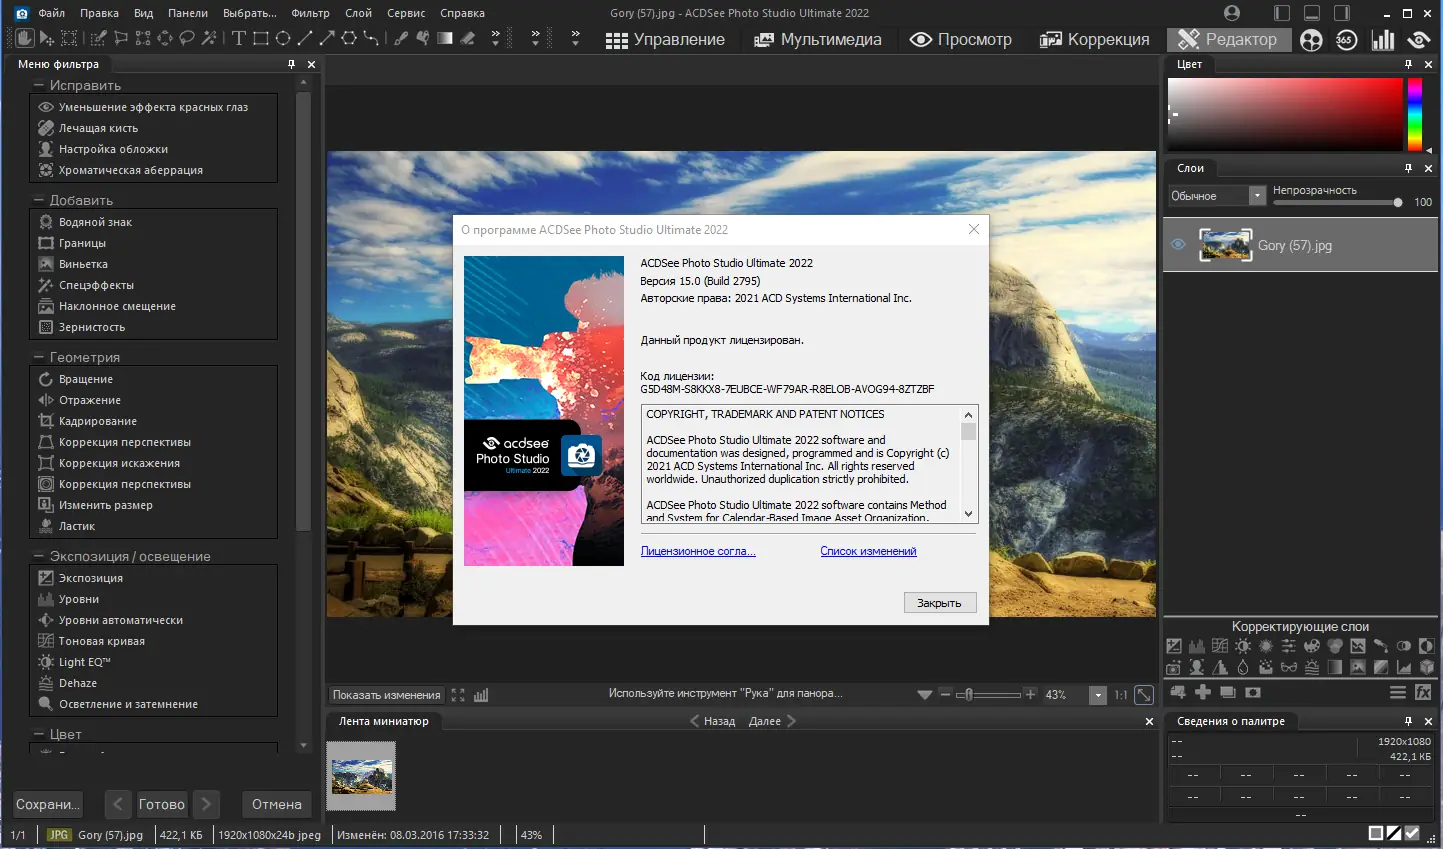This screenshot has width=1443, height=849.
Task: Select the Text tool
Action: pyautogui.click(x=239, y=39)
